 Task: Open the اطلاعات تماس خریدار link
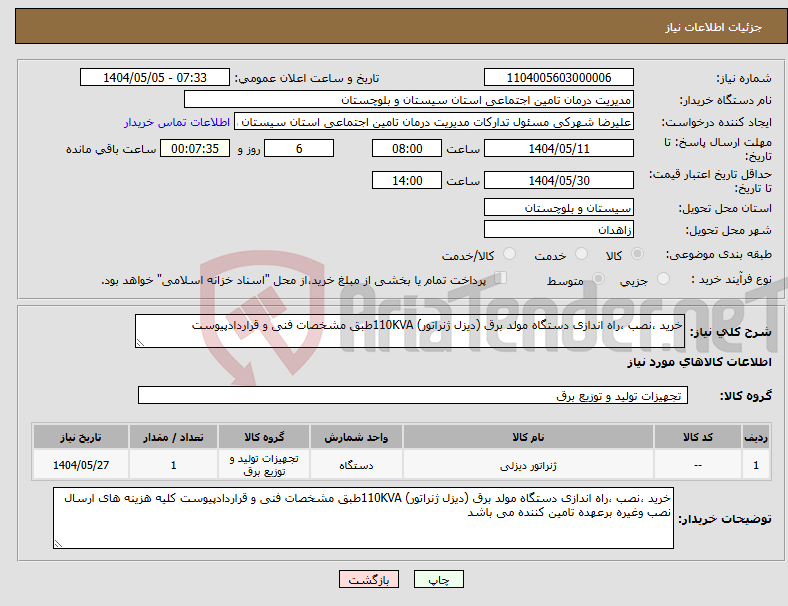[177, 122]
